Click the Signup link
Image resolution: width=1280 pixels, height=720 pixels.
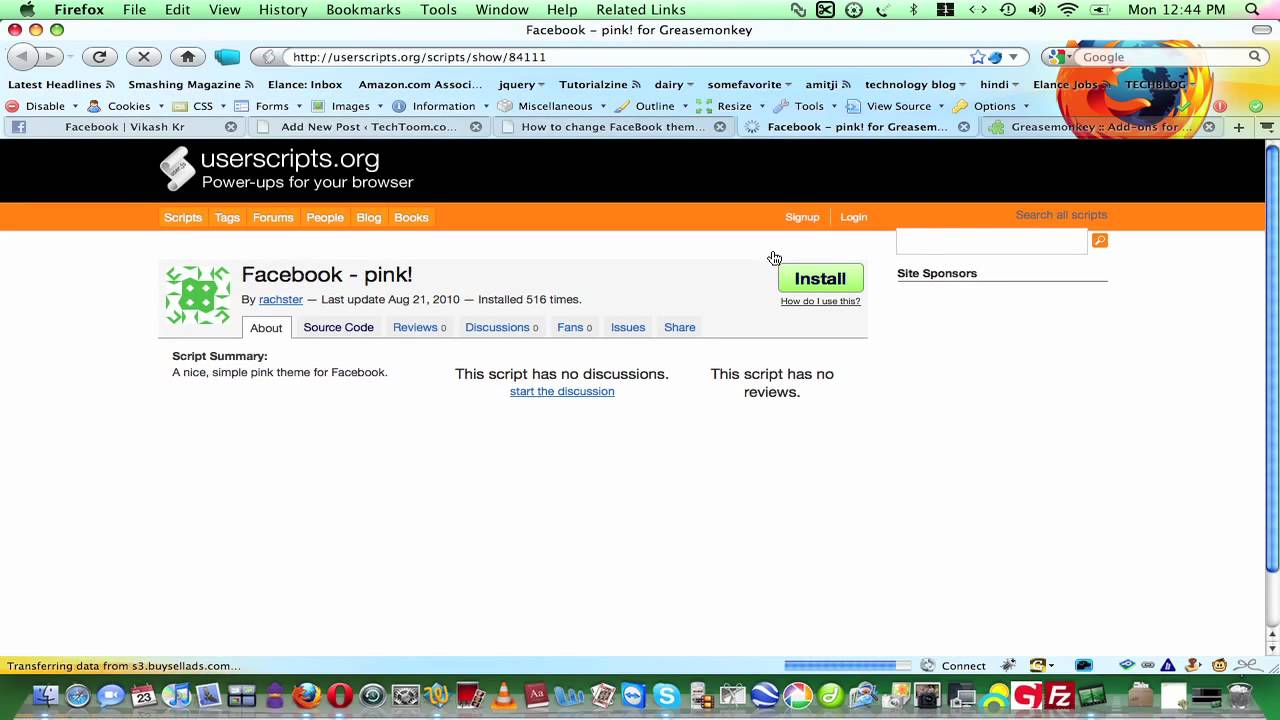(802, 217)
